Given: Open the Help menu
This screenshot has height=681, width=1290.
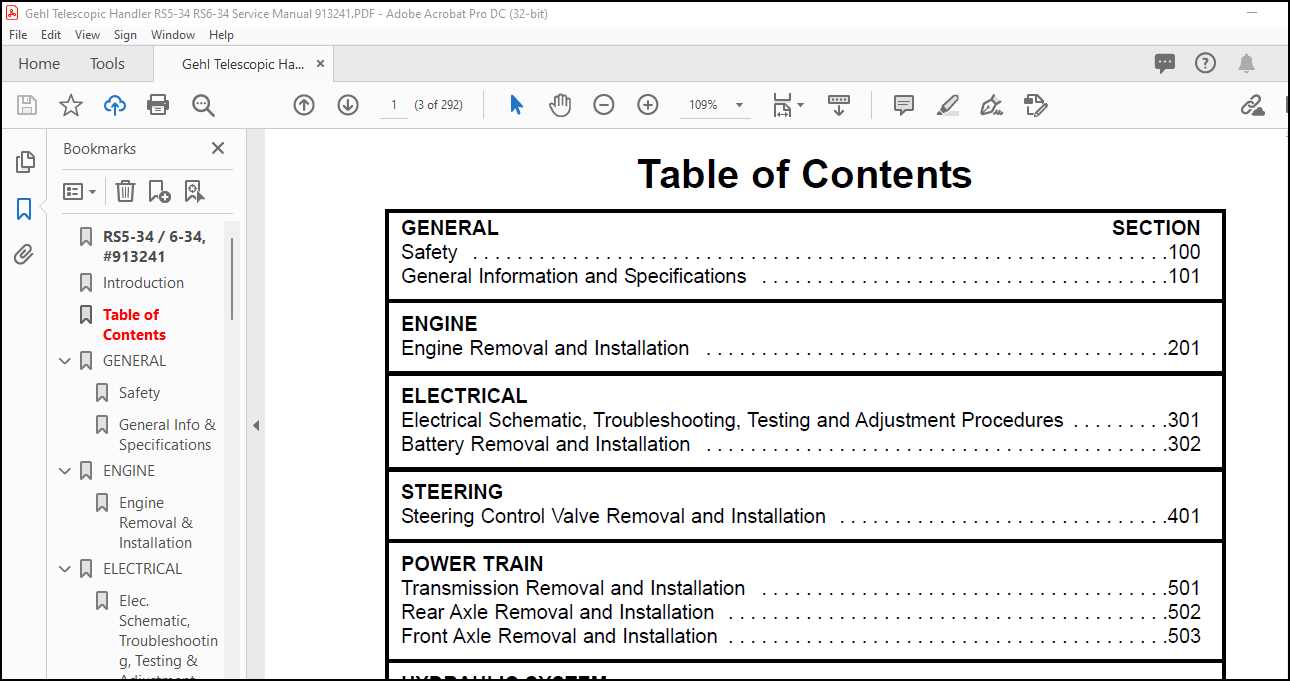Looking at the screenshot, I should [221, 34].
